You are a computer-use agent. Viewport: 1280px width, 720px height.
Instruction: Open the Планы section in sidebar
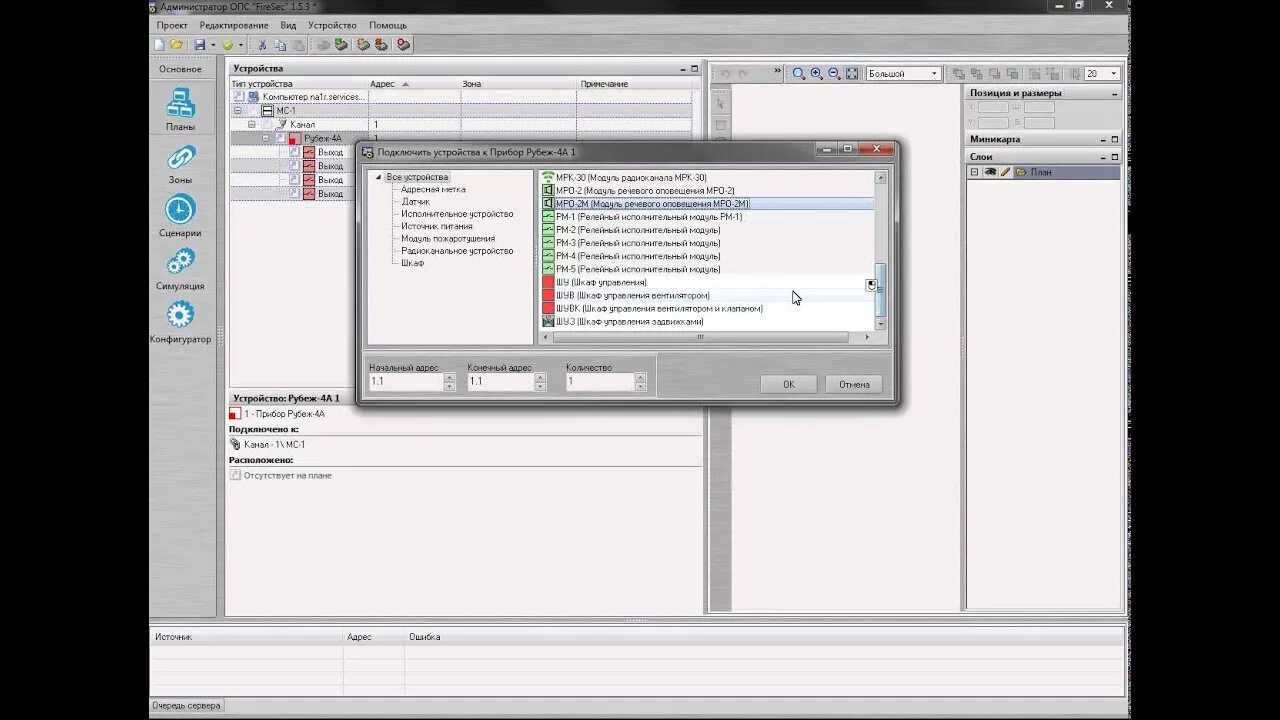coord(181,110)
